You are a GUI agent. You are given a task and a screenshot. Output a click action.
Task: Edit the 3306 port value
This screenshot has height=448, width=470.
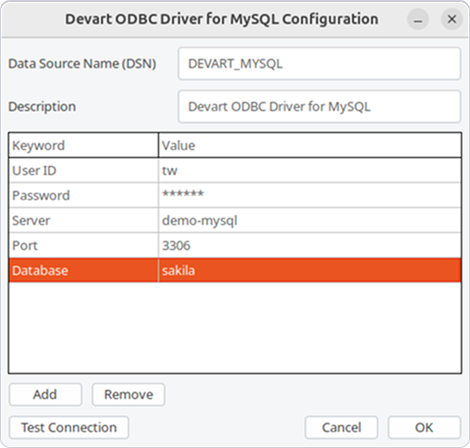click(310, 245)
